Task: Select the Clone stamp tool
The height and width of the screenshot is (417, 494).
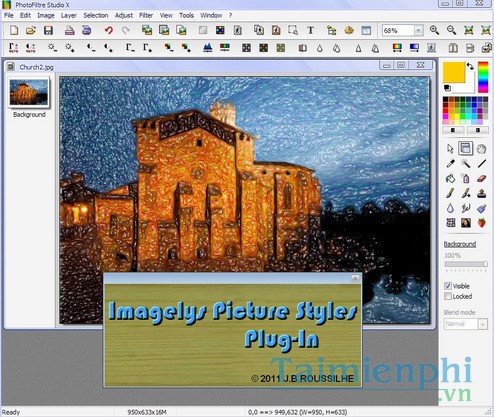Action: coord(481,193)
